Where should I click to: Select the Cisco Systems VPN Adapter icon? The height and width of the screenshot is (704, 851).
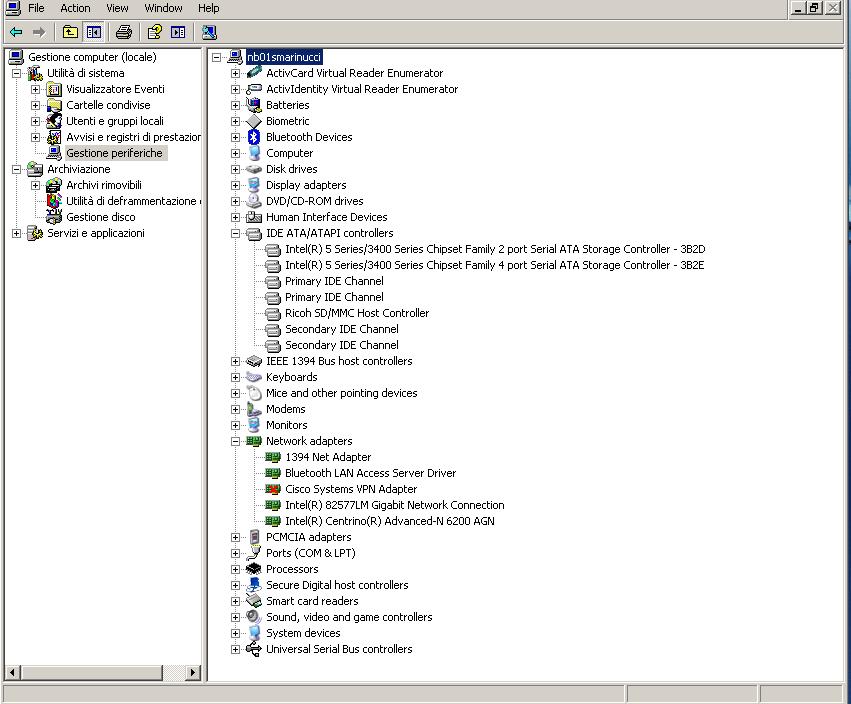point(273,489)
